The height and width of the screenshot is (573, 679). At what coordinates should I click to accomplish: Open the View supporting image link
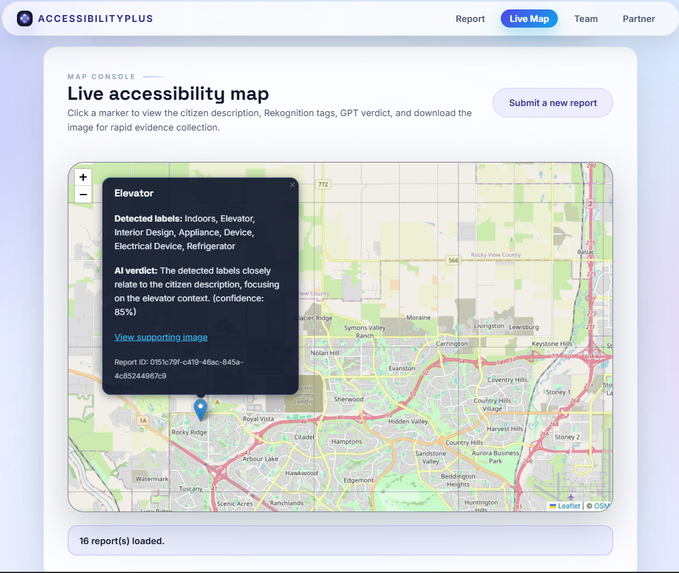(x=161, y=337)
